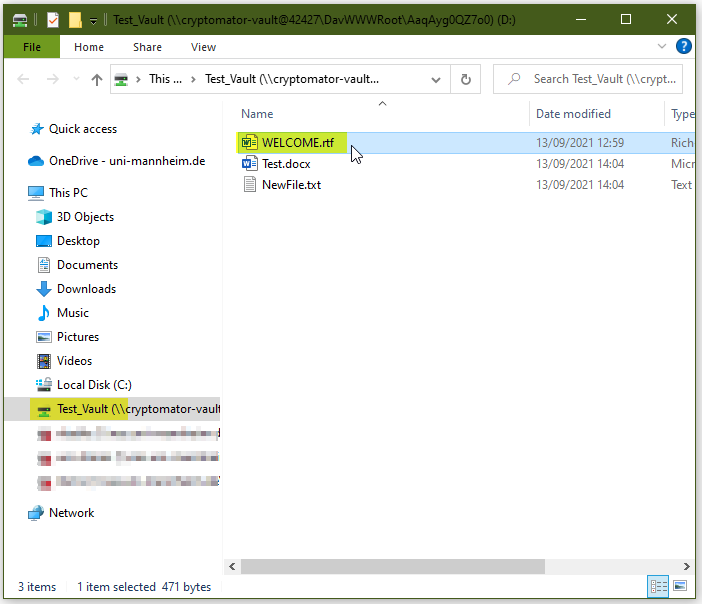Click the Properties quick access checkmark icon
Image resolution: width=702 pixels, height=604 pixels.
(x=53, y=20)
